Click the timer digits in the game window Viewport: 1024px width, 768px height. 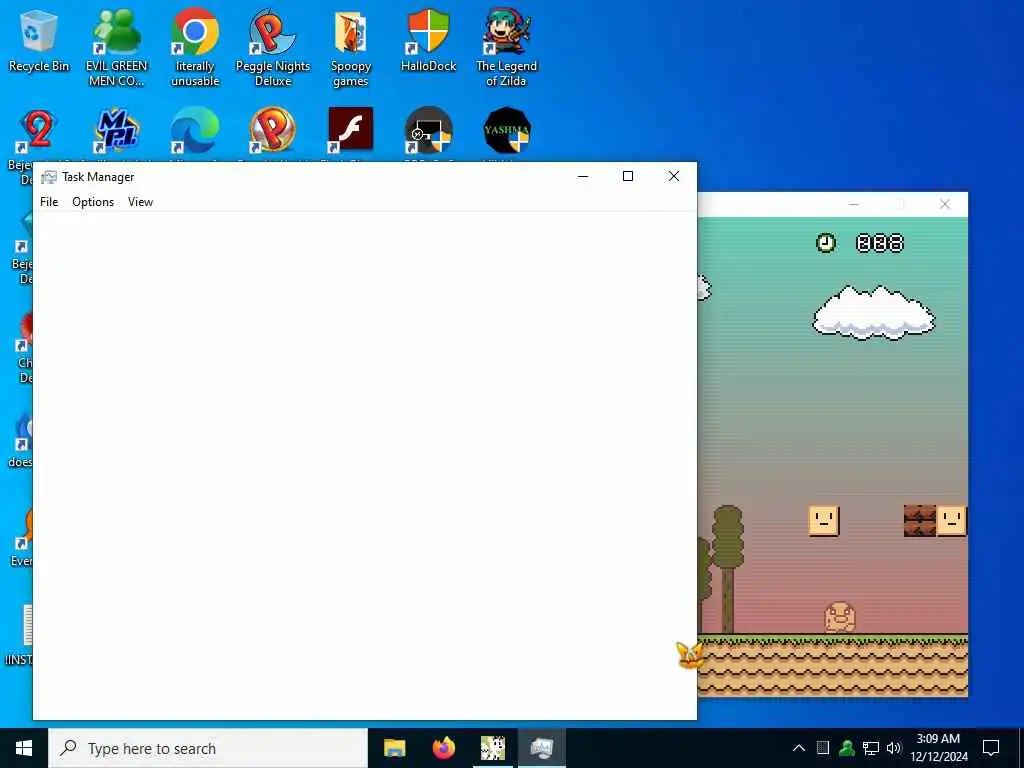click(880, 243)
